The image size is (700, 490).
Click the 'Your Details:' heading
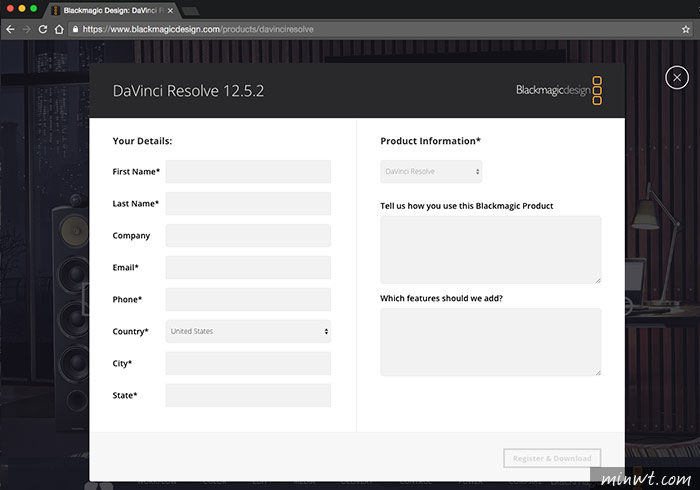pos(142,141)
